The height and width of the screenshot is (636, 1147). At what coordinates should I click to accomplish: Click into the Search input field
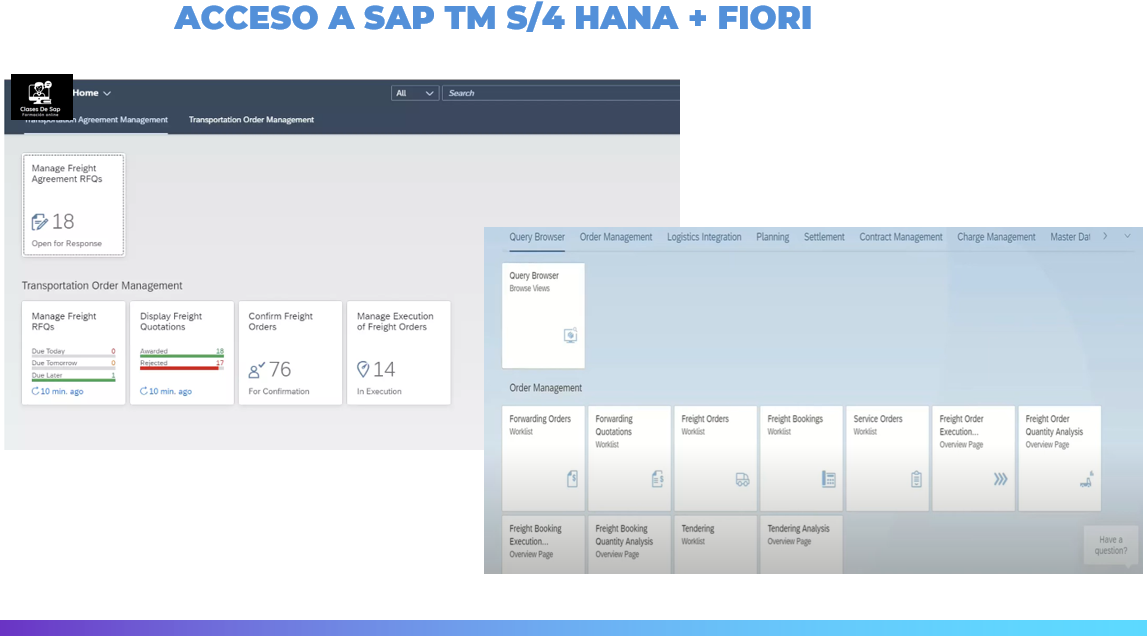coord(561,93)
